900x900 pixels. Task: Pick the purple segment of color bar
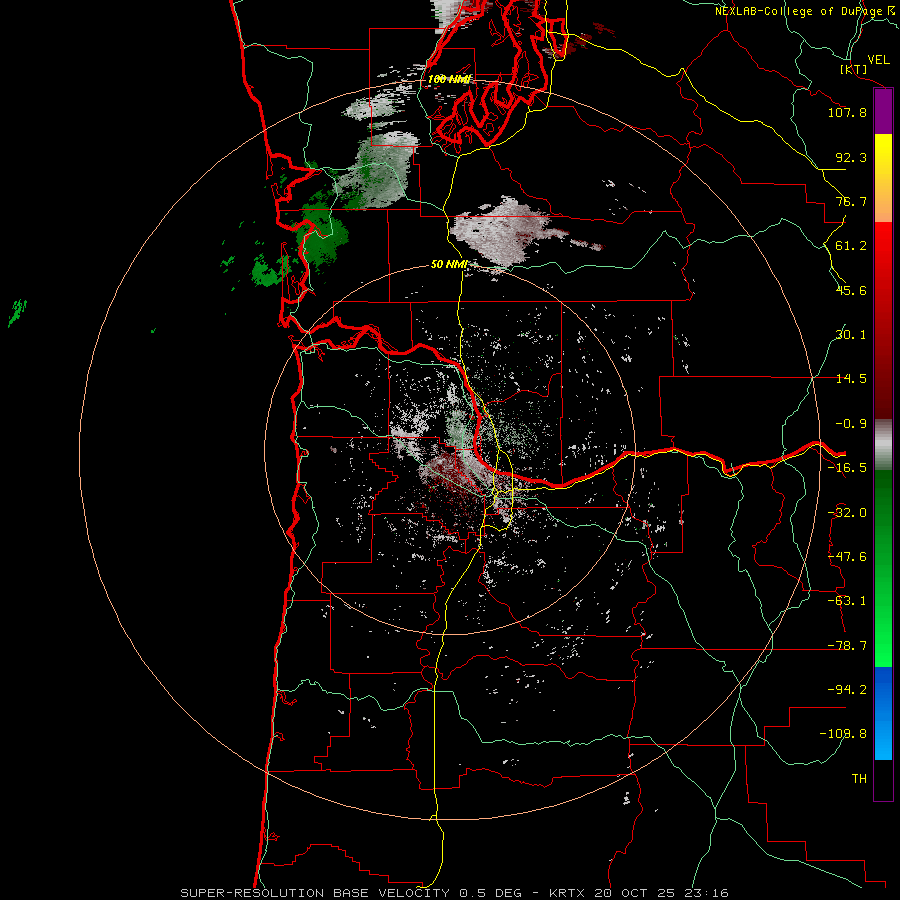[x=883, y=112]
